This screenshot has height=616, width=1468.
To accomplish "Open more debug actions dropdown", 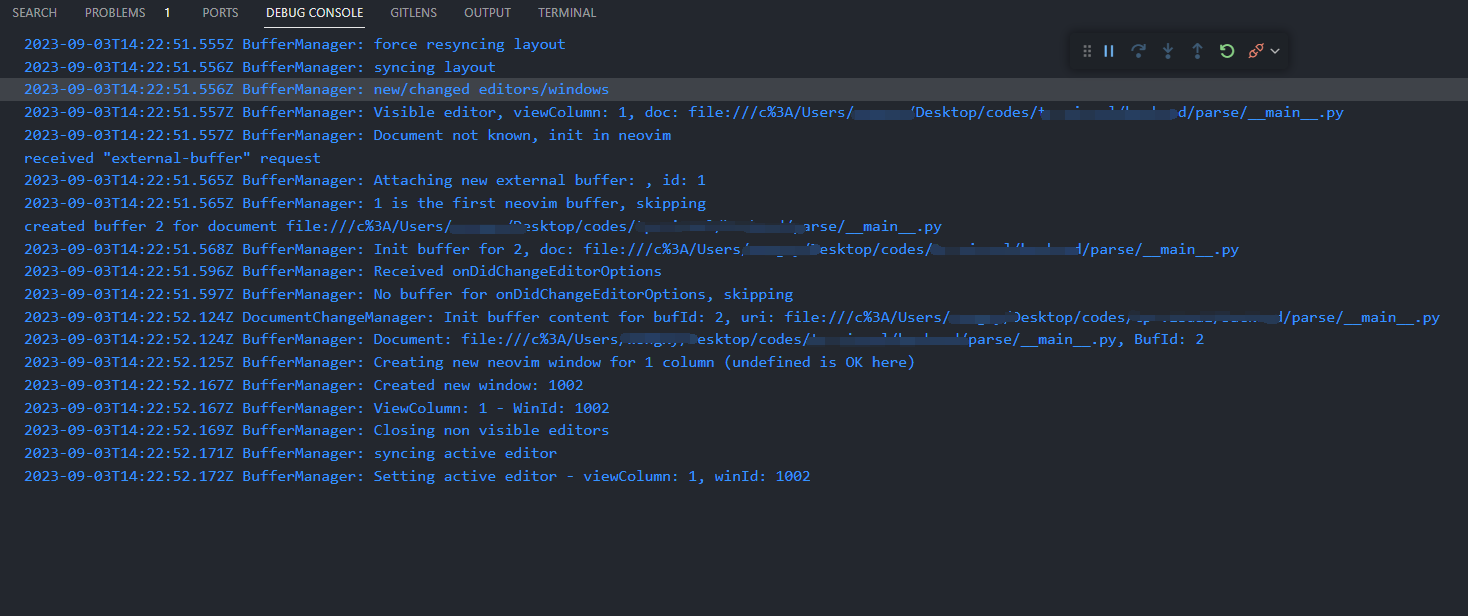I will click(1274, 51).
